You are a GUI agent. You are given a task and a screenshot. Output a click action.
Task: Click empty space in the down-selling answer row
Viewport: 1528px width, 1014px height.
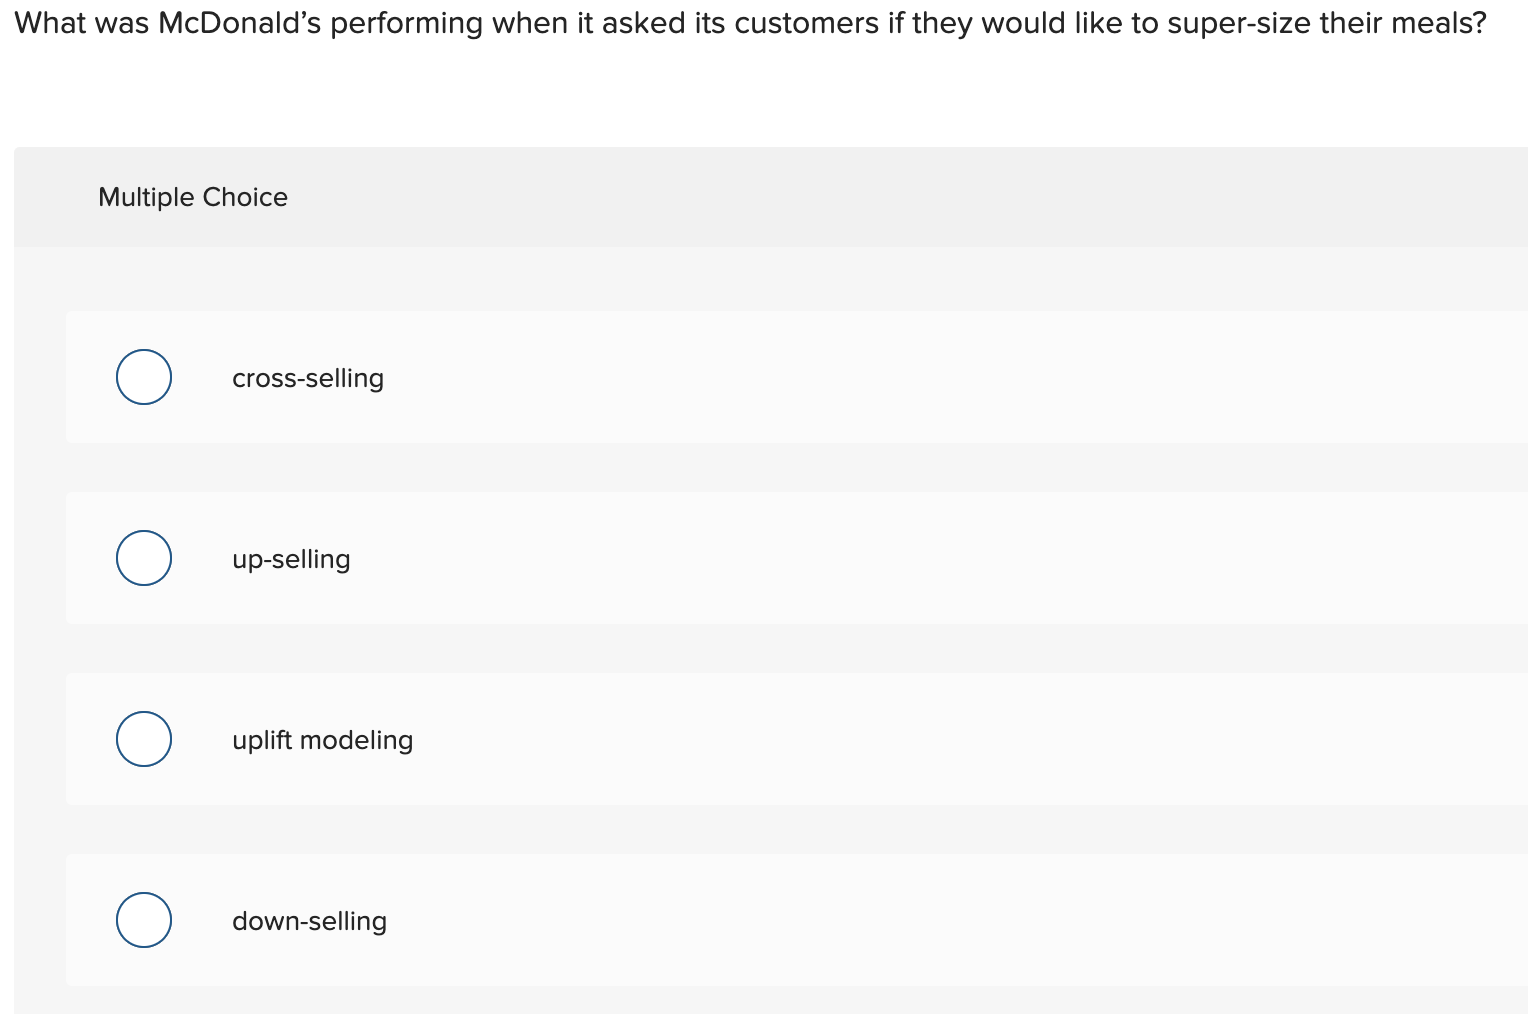(x=900, y=921)
